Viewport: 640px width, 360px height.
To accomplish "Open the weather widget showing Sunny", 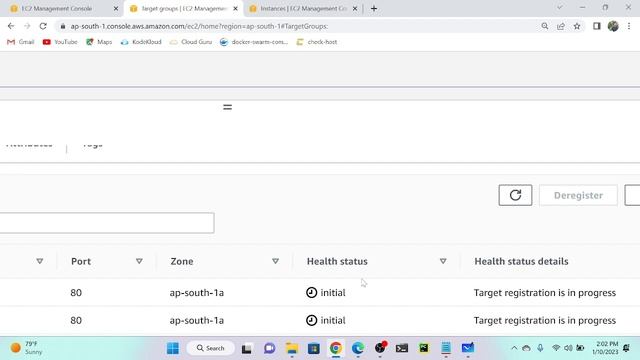I will (27, 348).
